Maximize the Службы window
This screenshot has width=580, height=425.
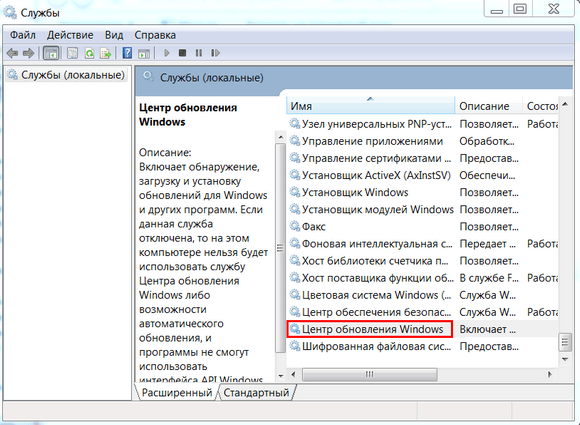click(x=520, y=9)
